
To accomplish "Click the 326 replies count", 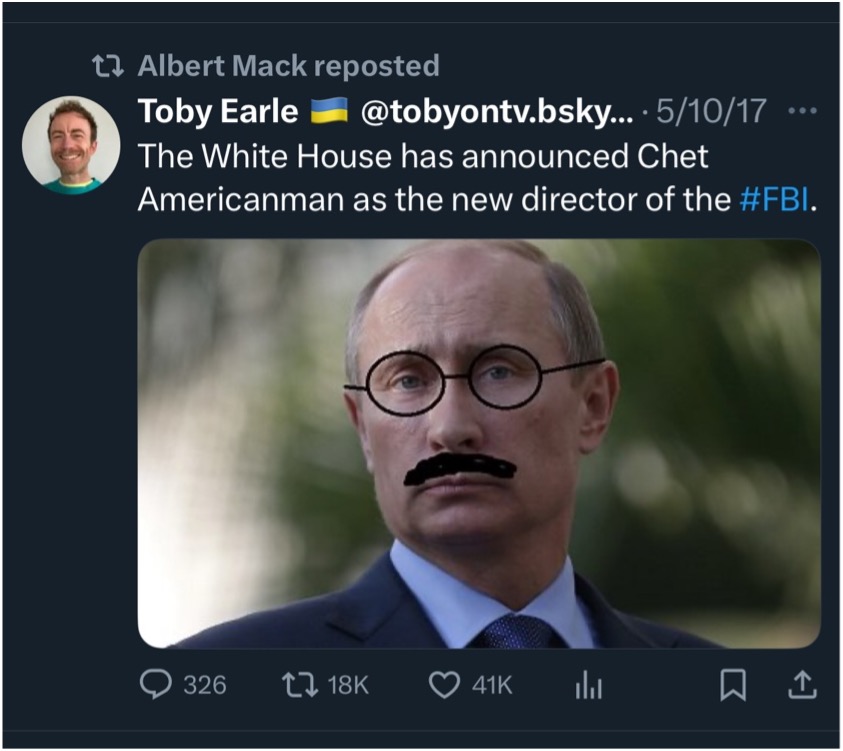I will [x=204, y=685].
